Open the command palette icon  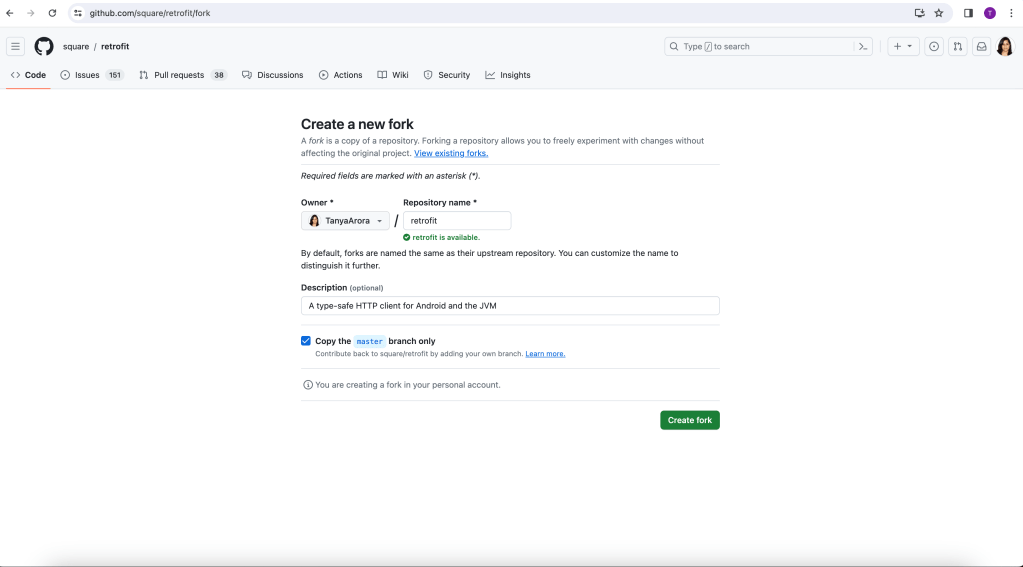point(862,46)
